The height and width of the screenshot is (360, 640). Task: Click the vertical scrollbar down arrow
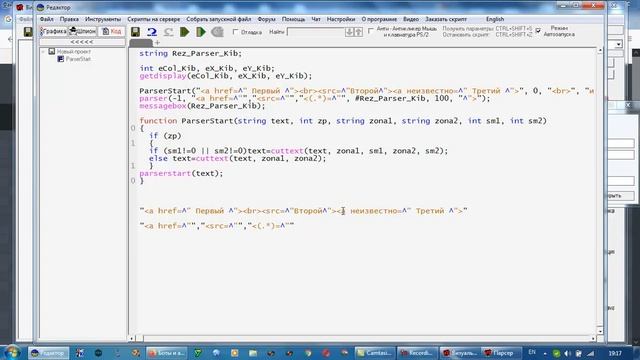click(600, 330)
